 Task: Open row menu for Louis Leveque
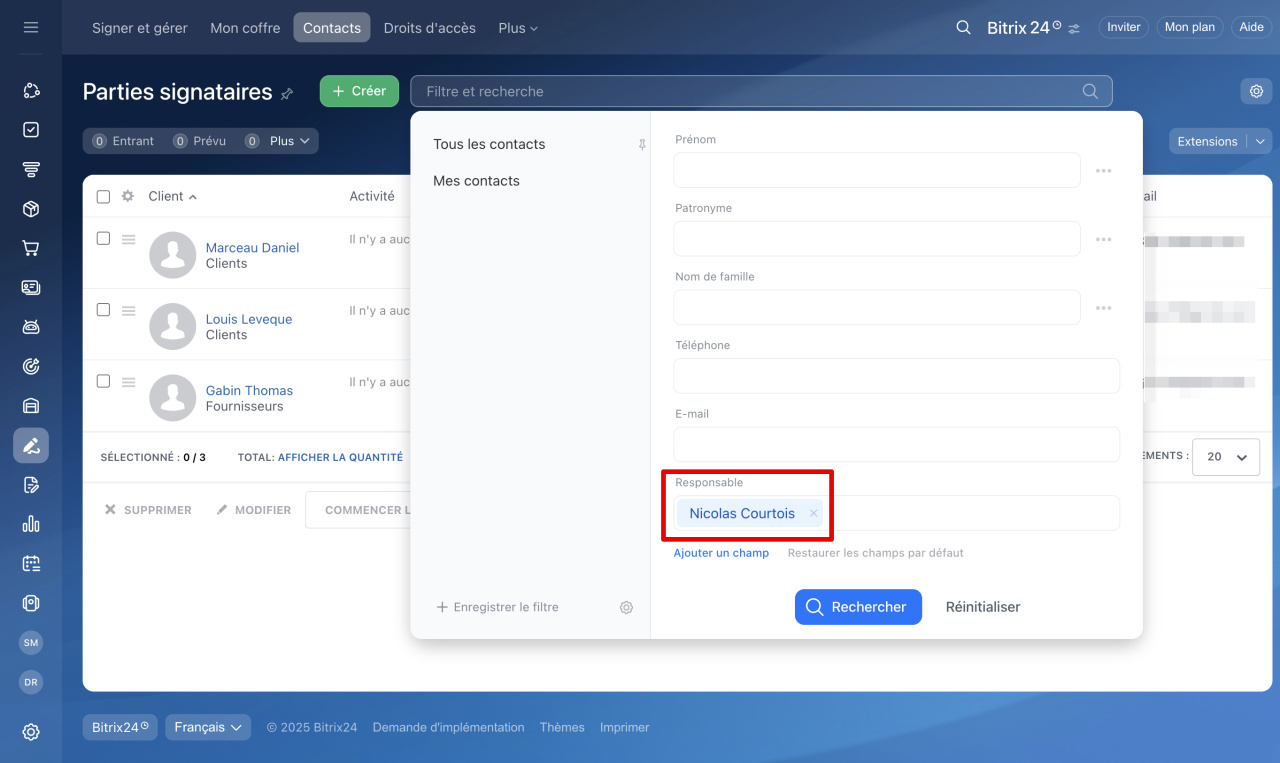coord(128,311)
